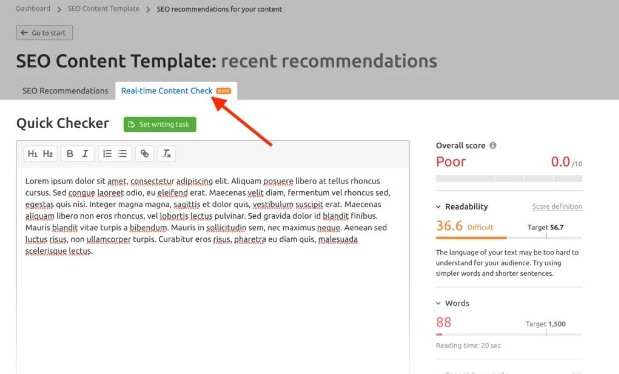This screenshot has height=374, width=619.
Task: Toggle bold text formatting
Action: [70, 154]
